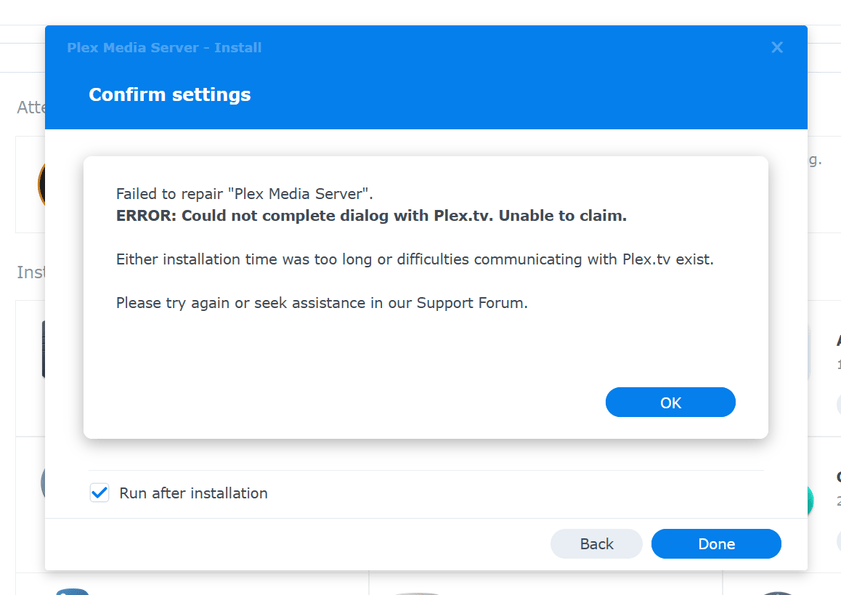Click the dark package icon at left edge
This screenshot has width=841, height=595.
point(43,350)
